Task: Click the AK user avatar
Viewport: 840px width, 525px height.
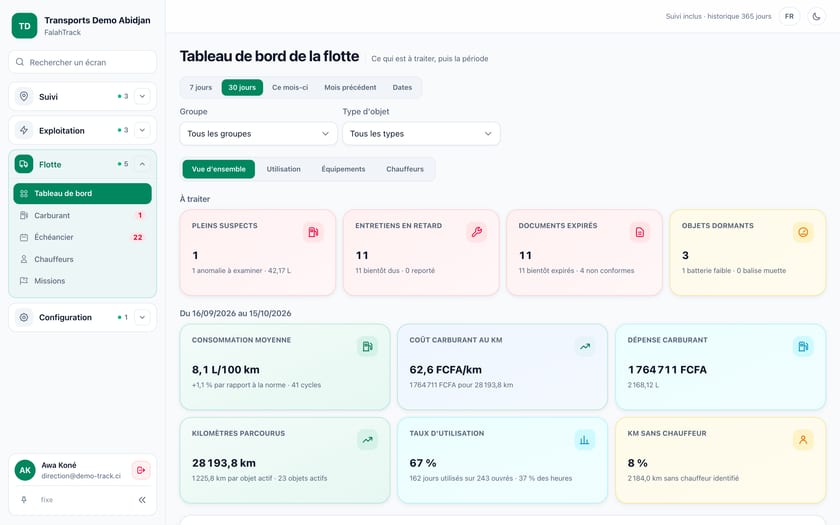Action: coord(25,470)
